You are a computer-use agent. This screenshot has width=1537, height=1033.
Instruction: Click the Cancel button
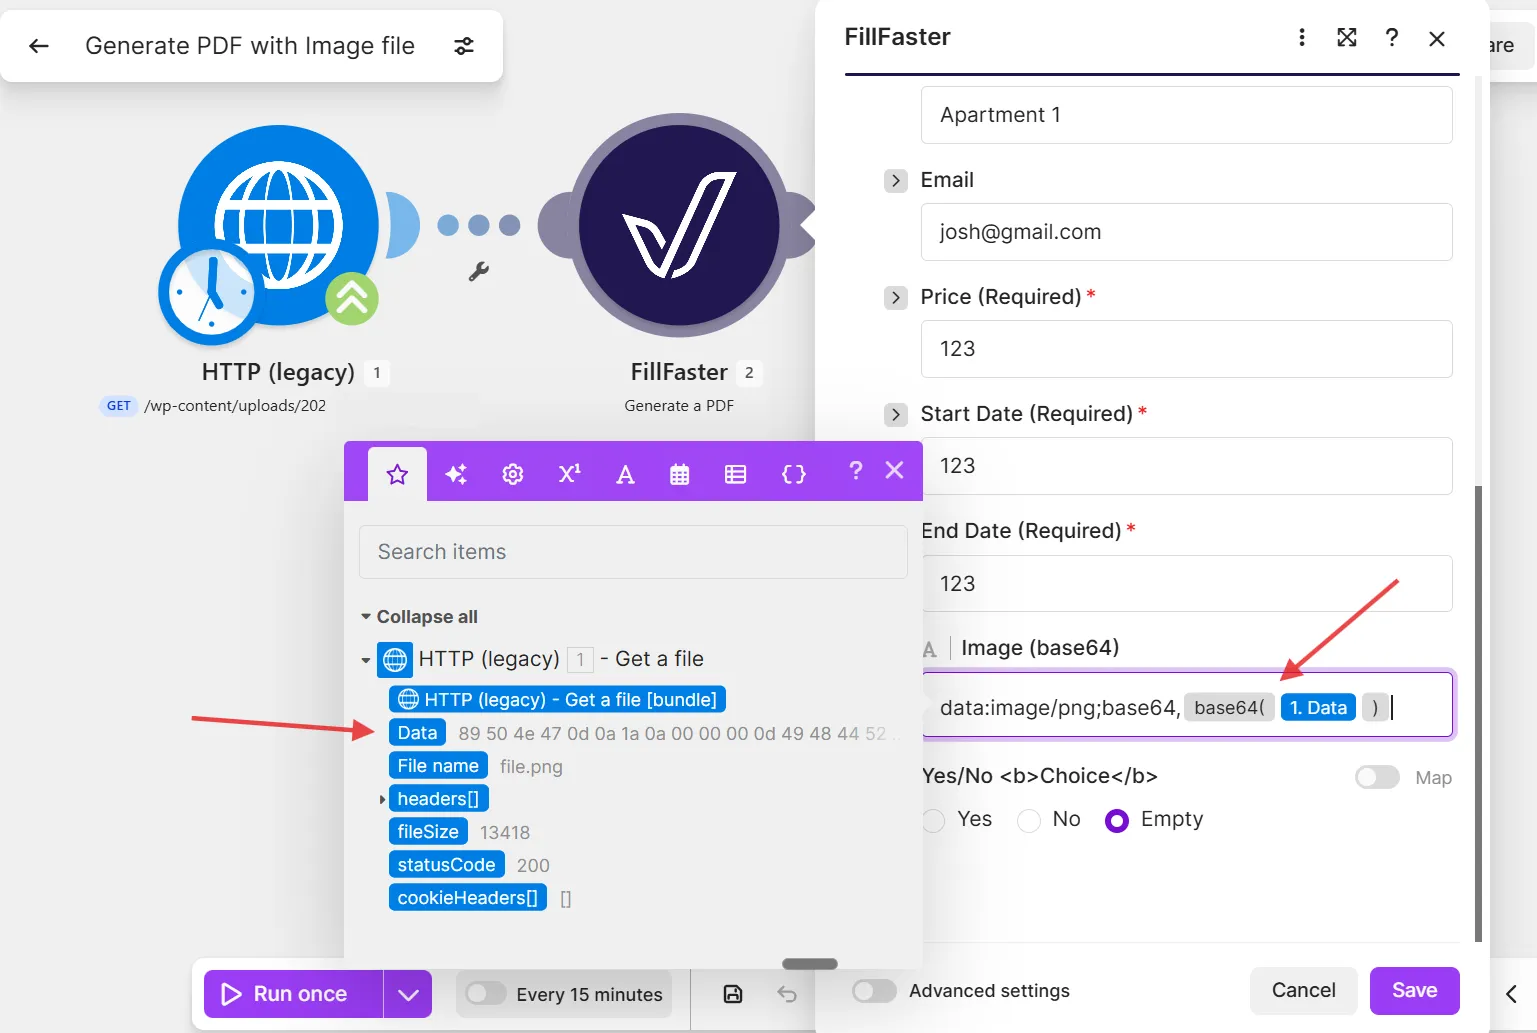click(x=1303, y=990)
